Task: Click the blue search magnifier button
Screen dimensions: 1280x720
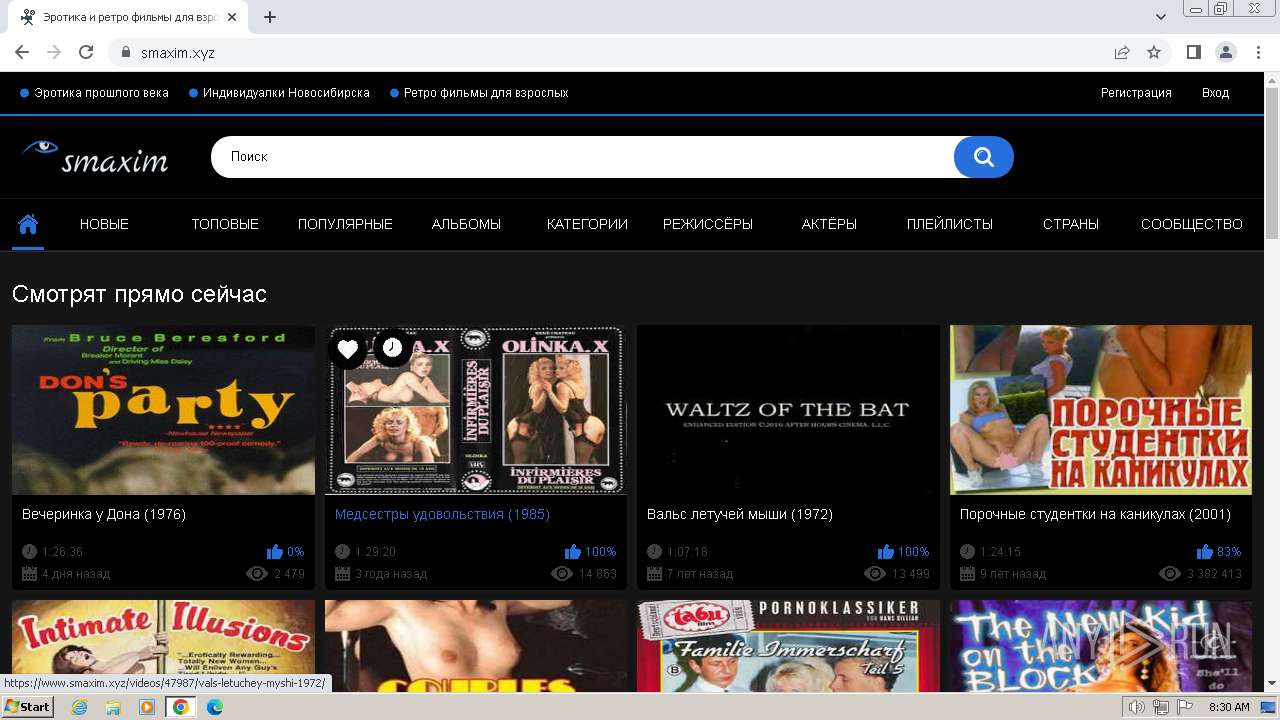Action: point(983,157)
